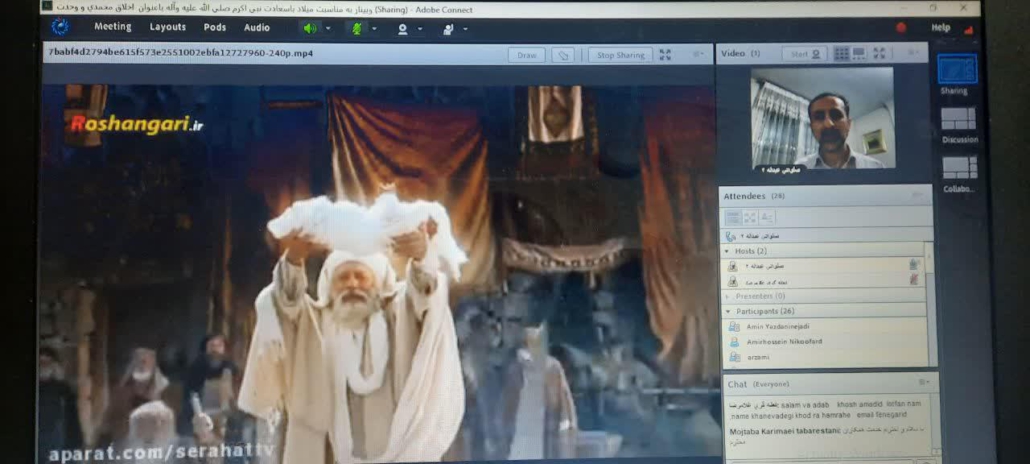Select participant arzami
This screenshot has height=464, width=1030.
[x=824, y=357]
